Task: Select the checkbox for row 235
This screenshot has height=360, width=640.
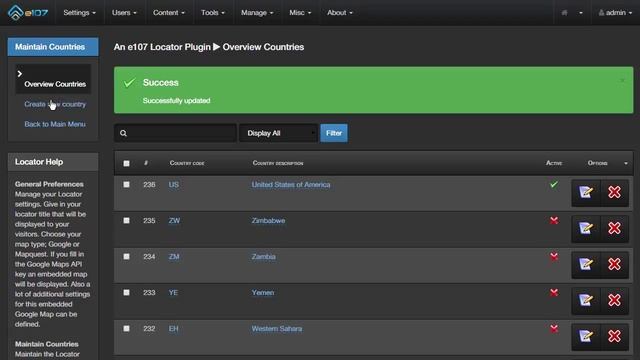Action: coord(127,220)
